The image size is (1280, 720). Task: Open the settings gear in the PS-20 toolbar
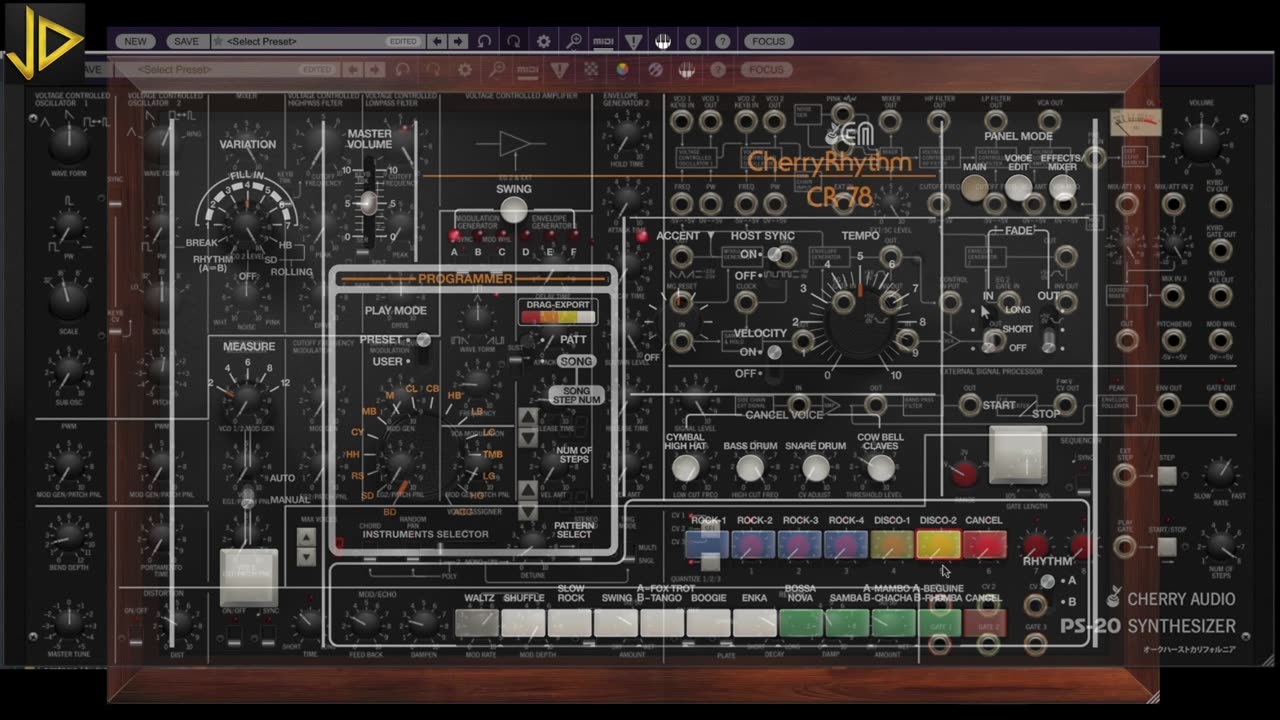(464, 70)
